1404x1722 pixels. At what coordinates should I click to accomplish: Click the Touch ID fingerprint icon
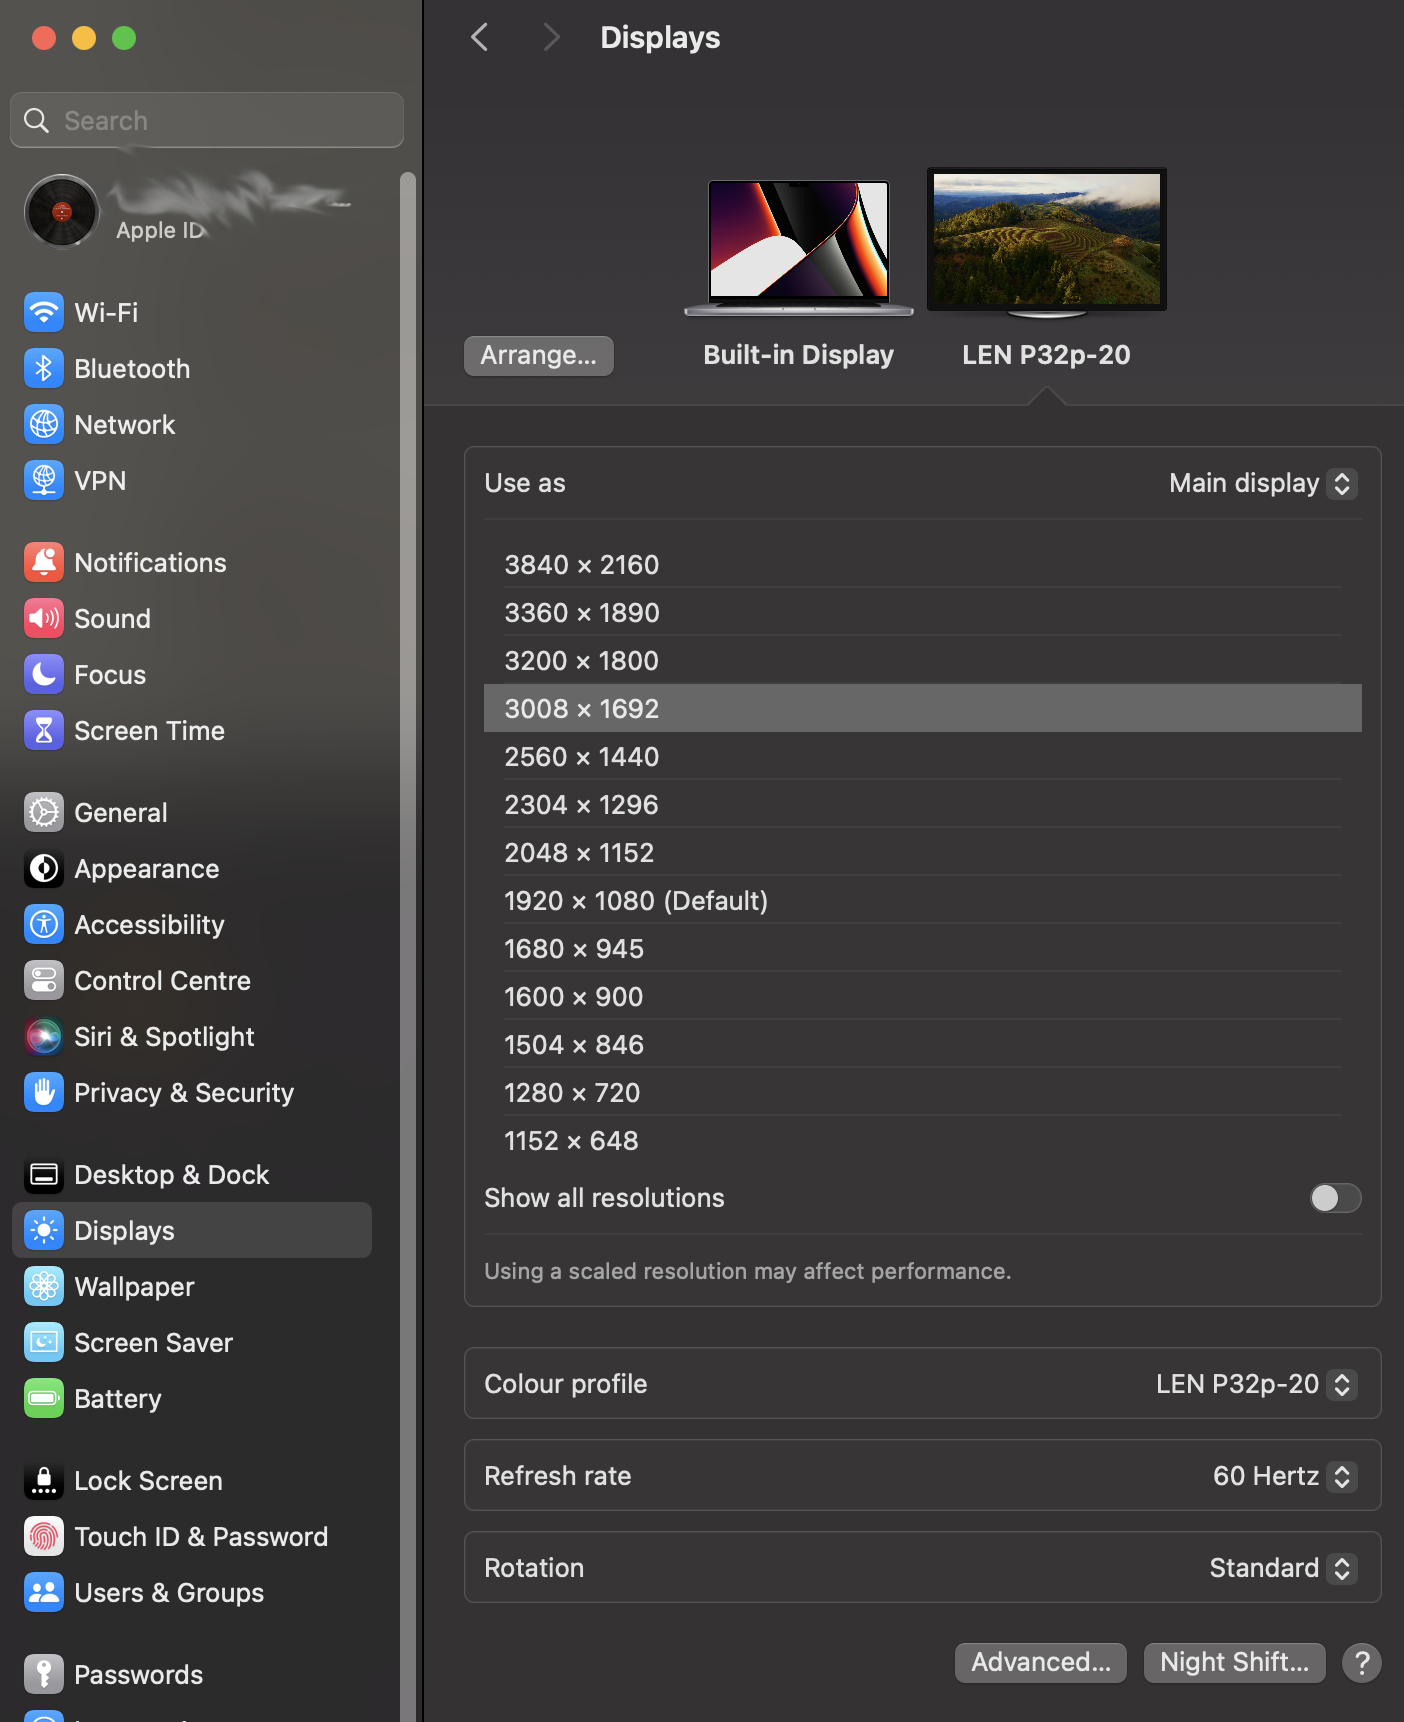[43, 1536]
